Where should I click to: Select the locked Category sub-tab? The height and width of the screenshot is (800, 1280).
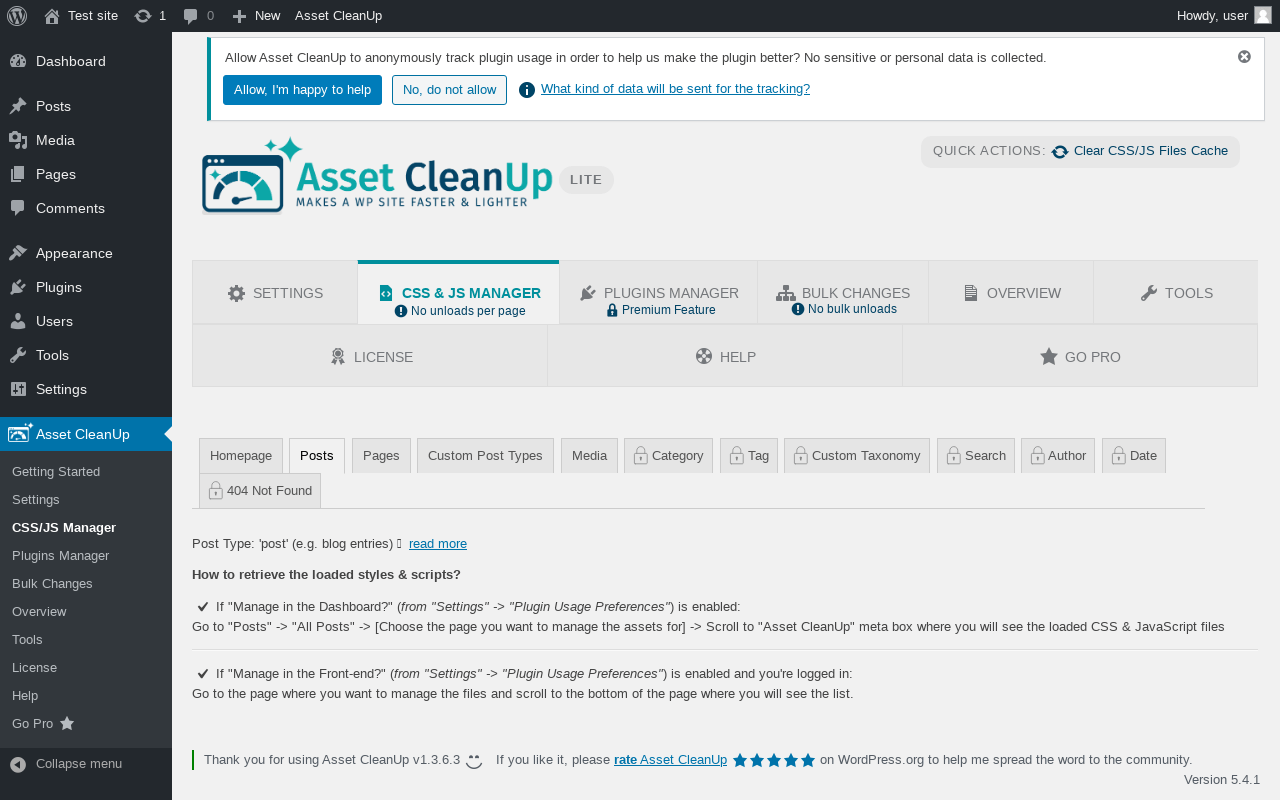pyautogui.click(x=668, y=456)
